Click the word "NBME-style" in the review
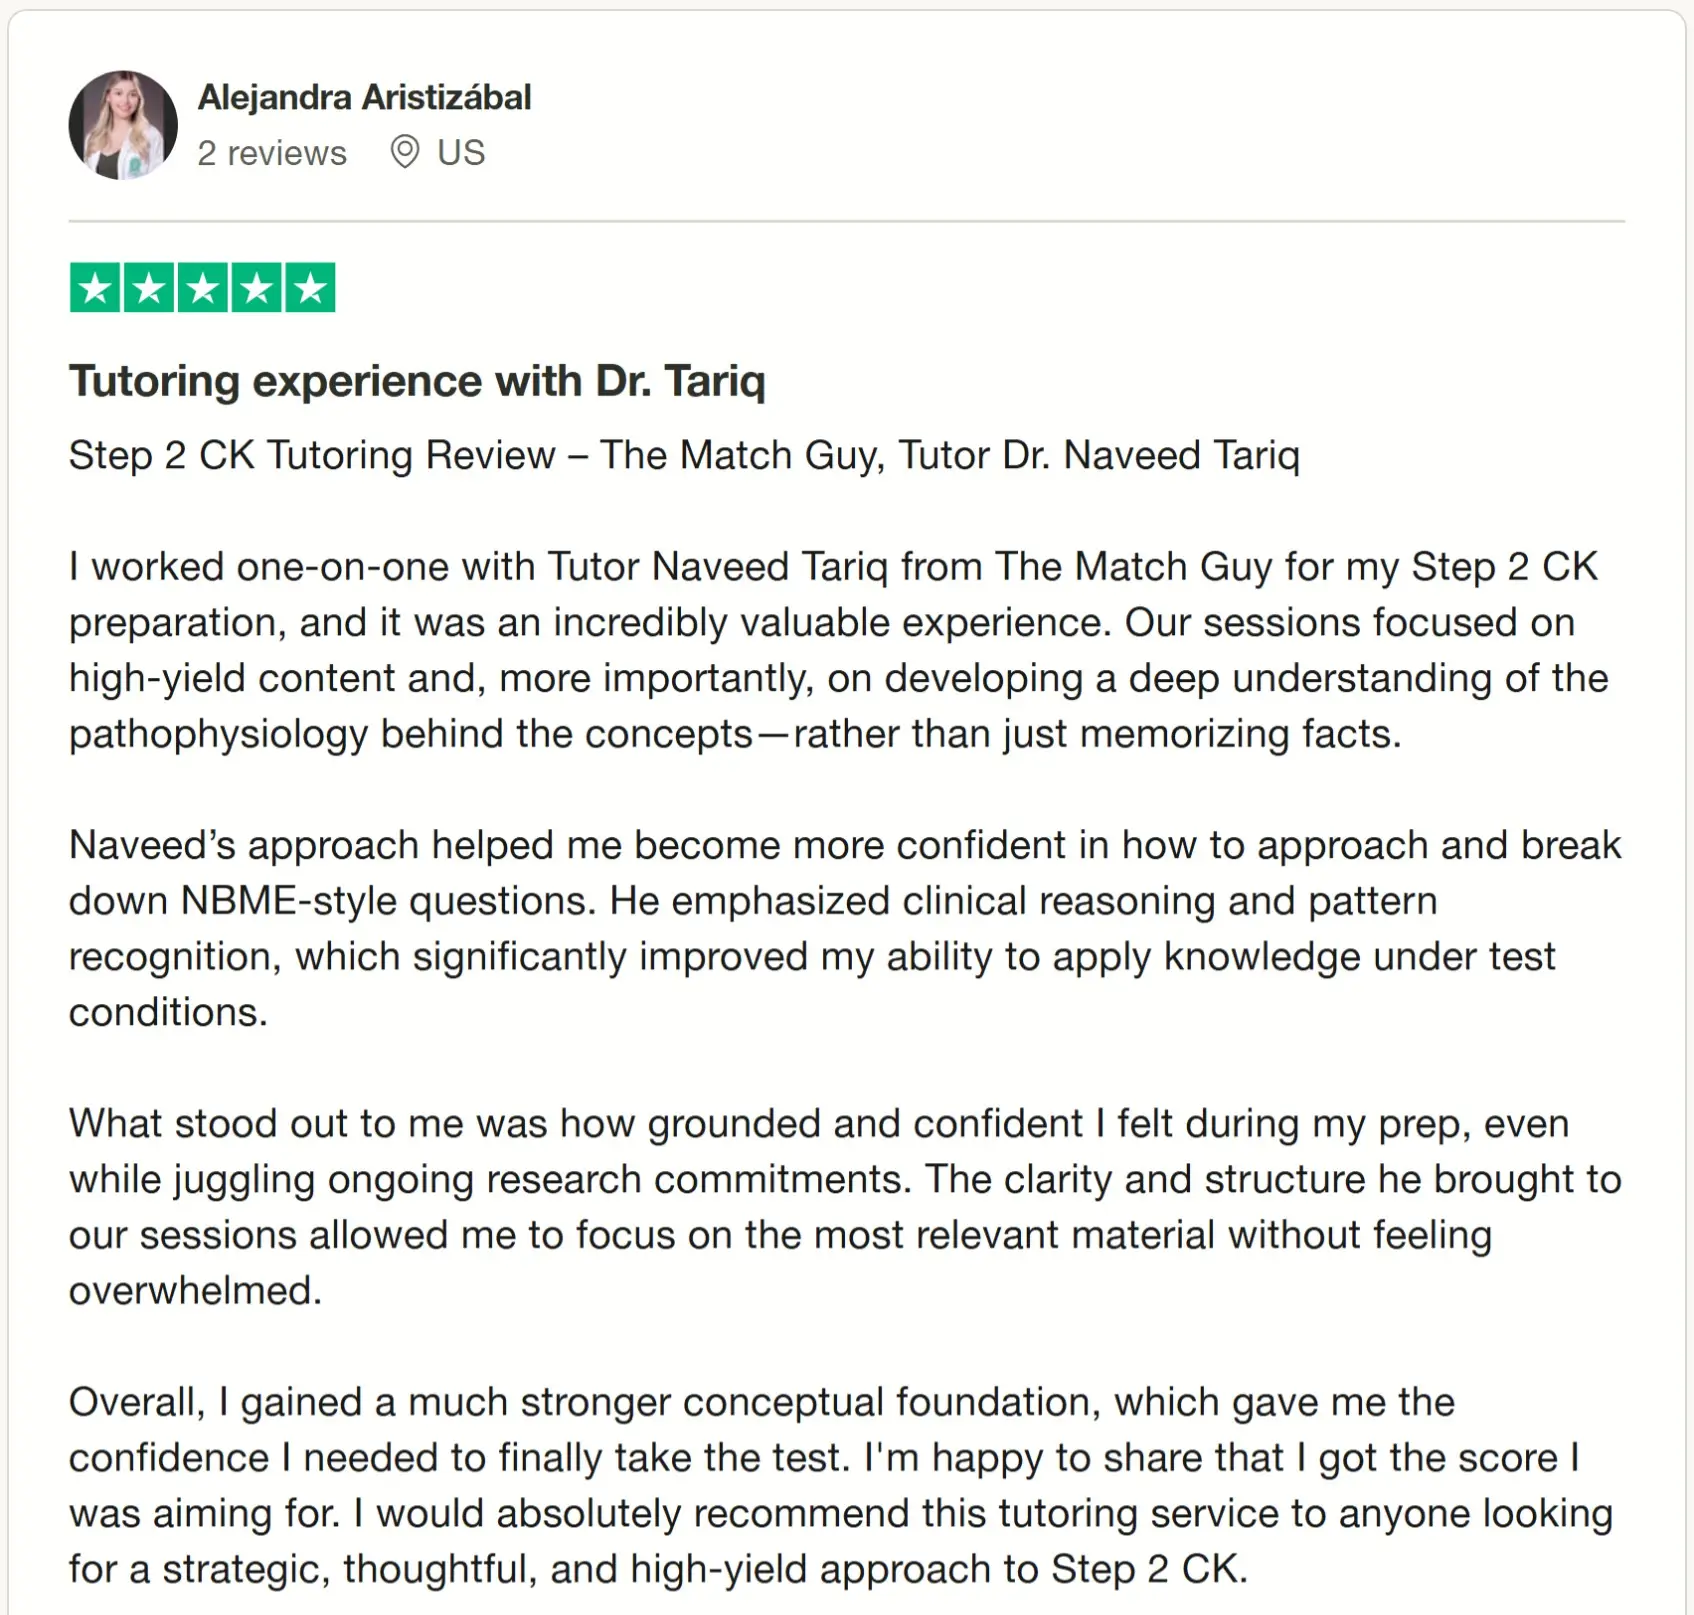1694x1615 pixels. (x=289, y=901)
